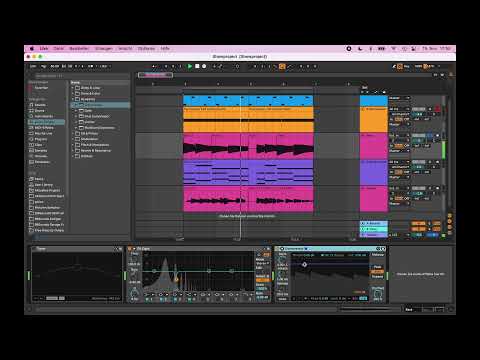Select the Samples category icon
The image size is (480, 360).
point(32,150)
